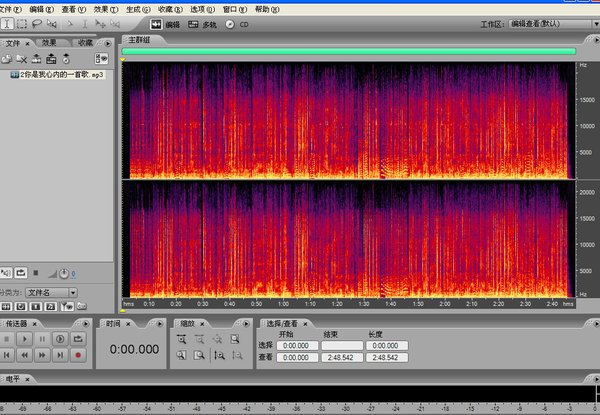Click Play in the transport panel
Viewport: 600px width, 415px height.
point(24,339)
